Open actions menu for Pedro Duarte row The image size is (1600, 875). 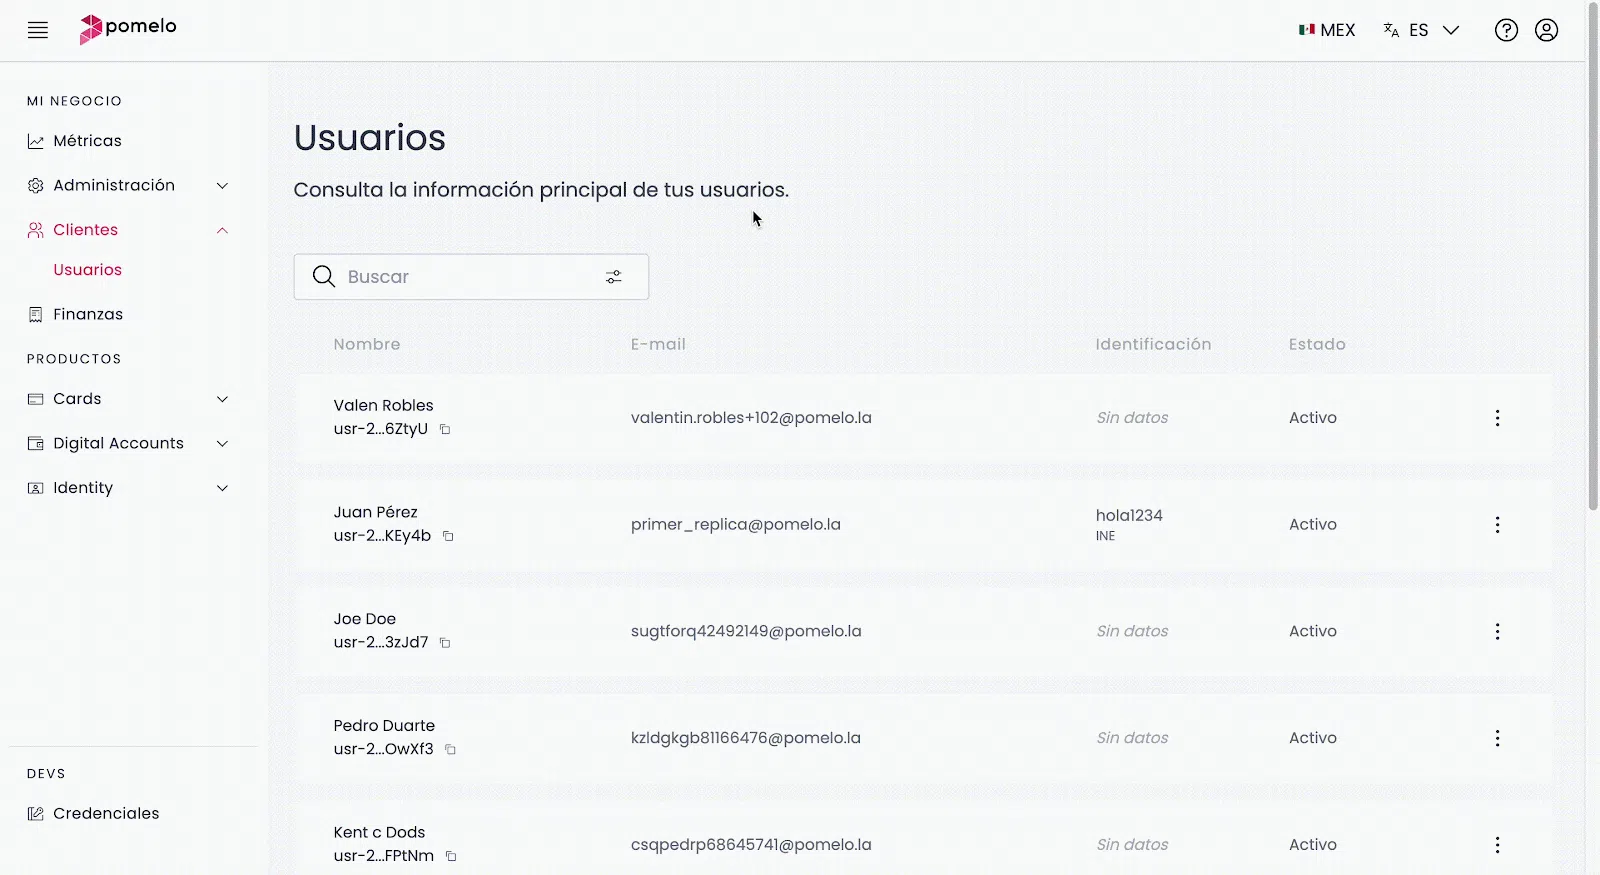1497,738
